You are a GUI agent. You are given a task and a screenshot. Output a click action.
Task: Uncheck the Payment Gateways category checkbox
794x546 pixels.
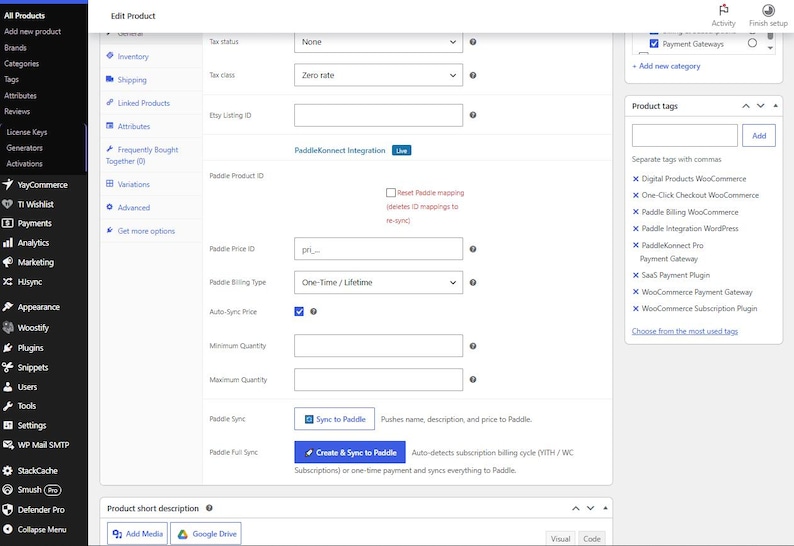[x=654, y=44]
